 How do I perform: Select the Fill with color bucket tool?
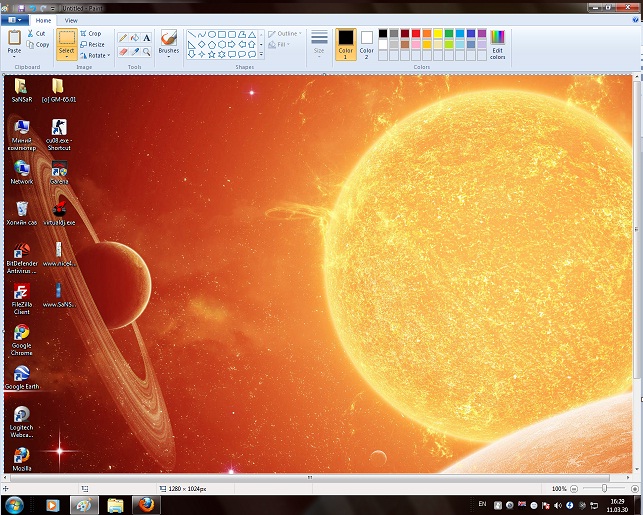coord(135,38)
